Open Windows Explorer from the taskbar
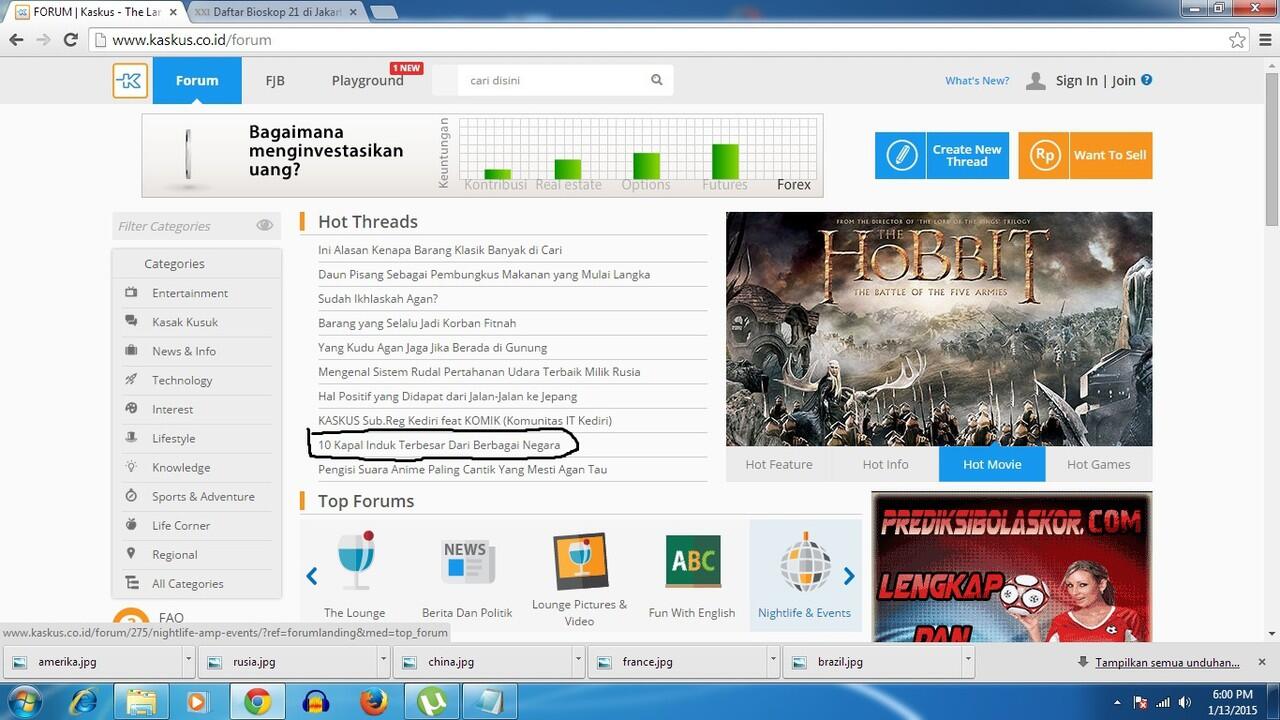 141,702
